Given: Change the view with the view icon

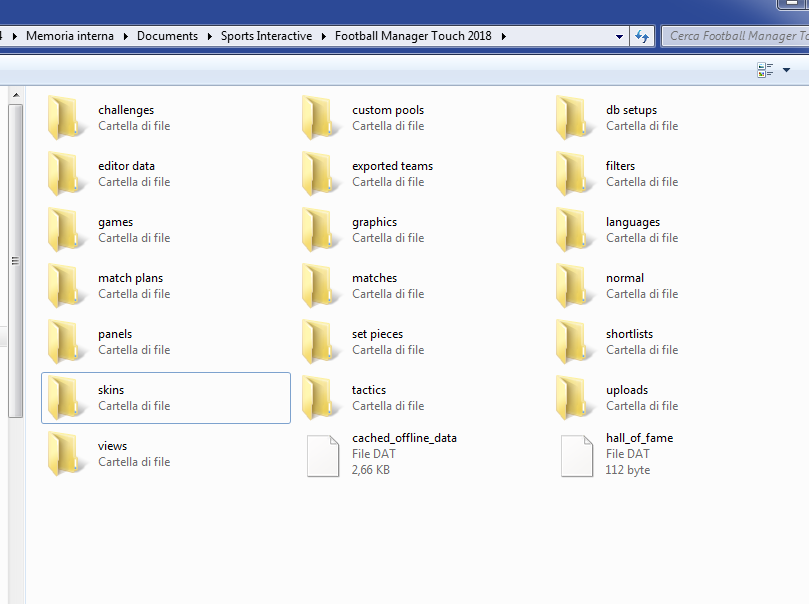Looking at the screenshot, I should click(x=765, y=70).
